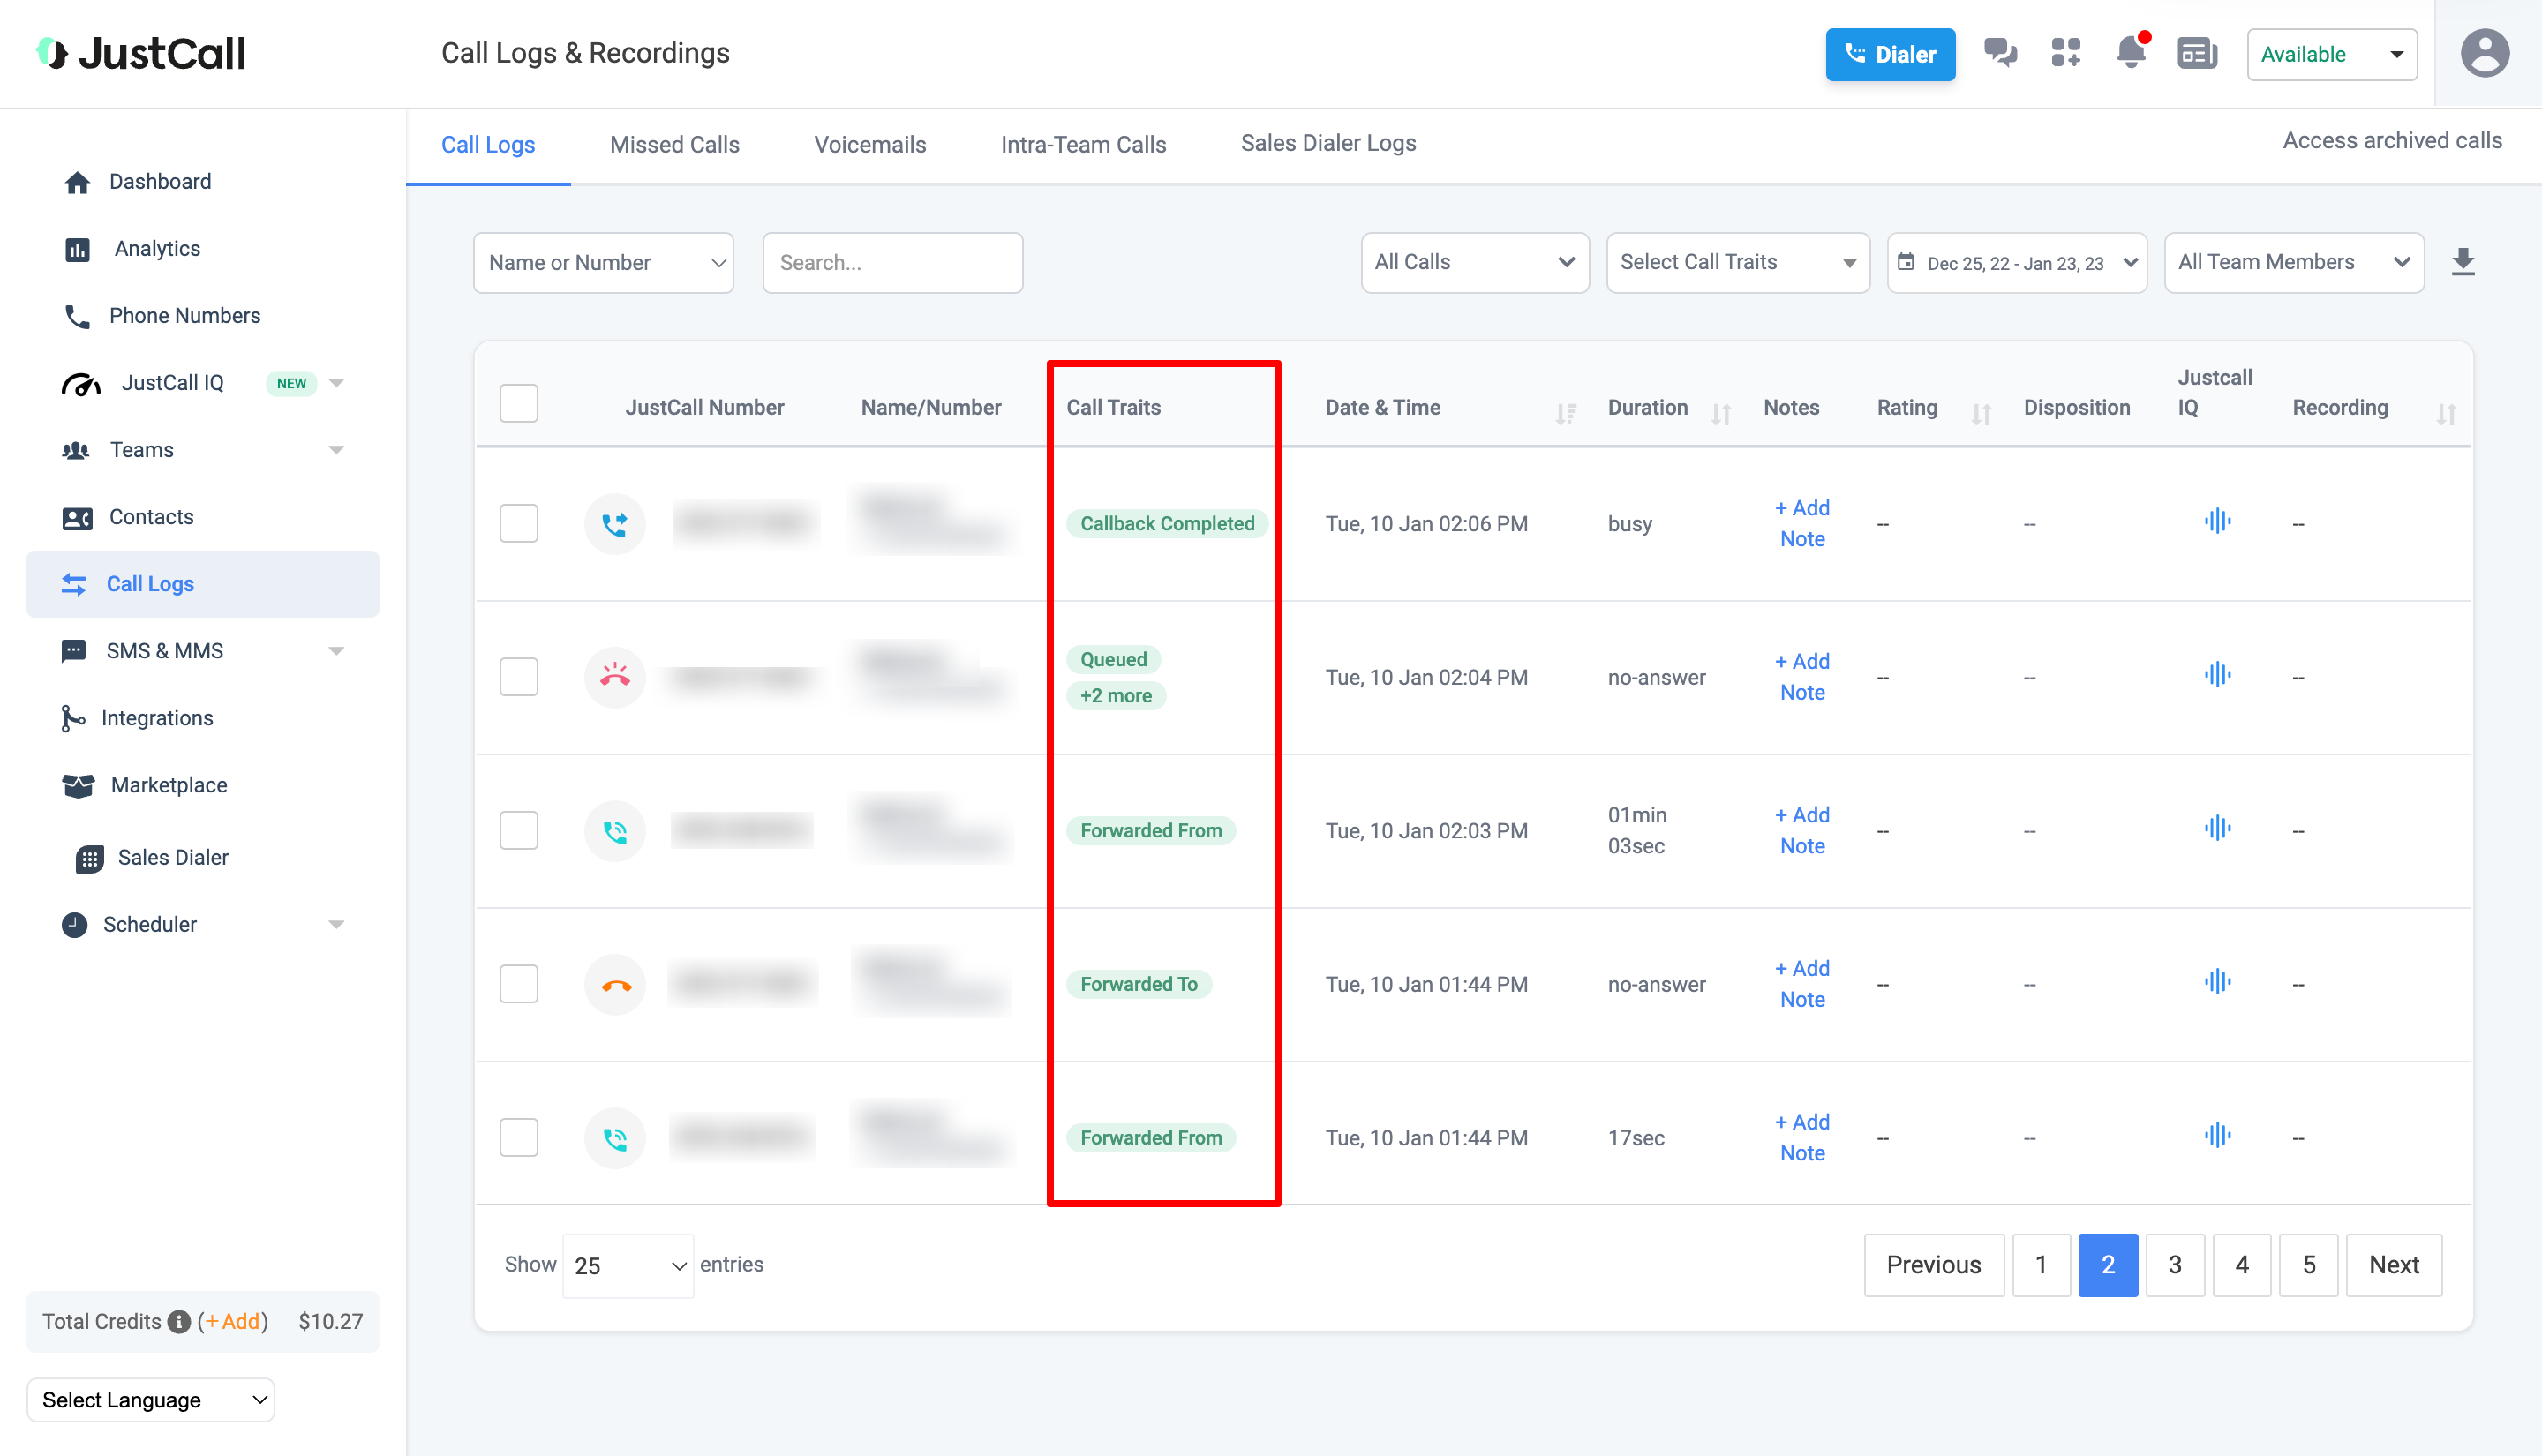This screenshot has height=1456, width=2542.
Task: Switch to the Call Logs tab
Action: click(x=488, y=144)
